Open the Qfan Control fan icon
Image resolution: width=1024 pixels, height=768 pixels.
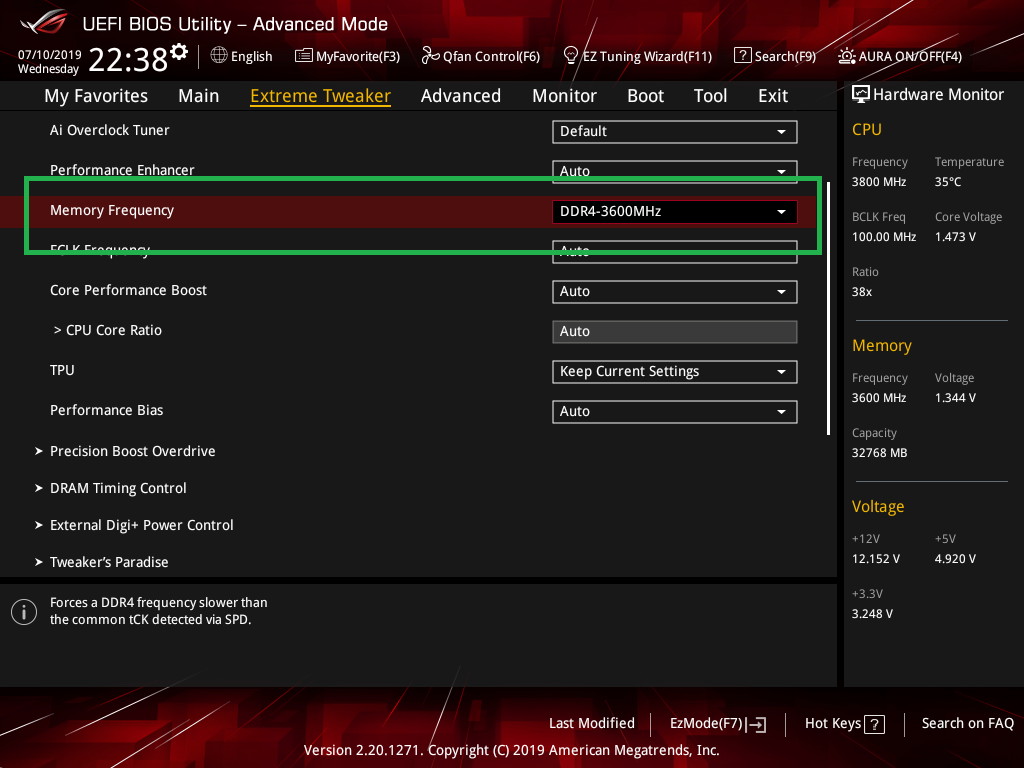[x=430, y=56]
